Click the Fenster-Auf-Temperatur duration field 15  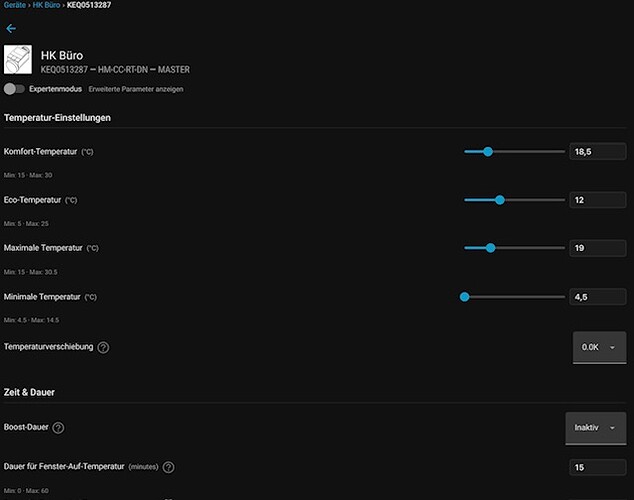pos(598,467)
